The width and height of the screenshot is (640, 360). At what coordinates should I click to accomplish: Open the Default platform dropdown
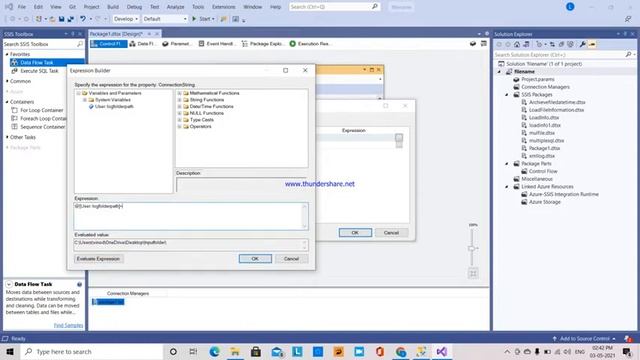tap(165, 19)
